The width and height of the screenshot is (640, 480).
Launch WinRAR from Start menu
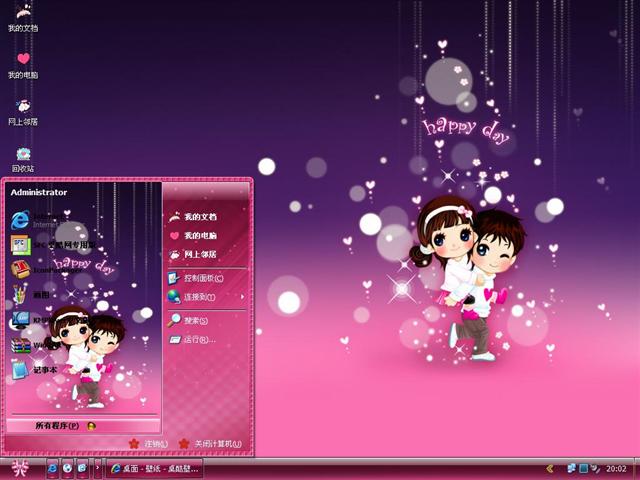tap(35, 345)
